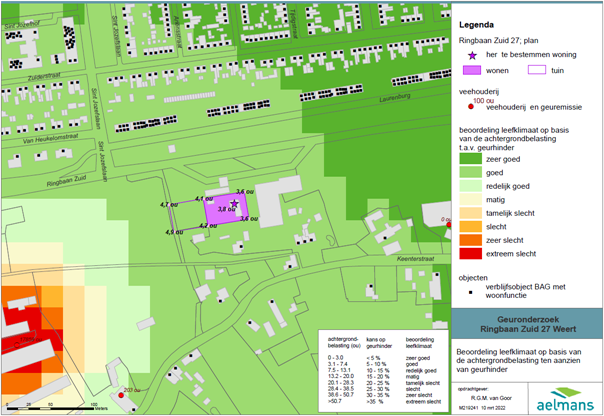Click the '4,2 ou' value label
This screenshot has height=416, width=604.
tap(208, 225)
